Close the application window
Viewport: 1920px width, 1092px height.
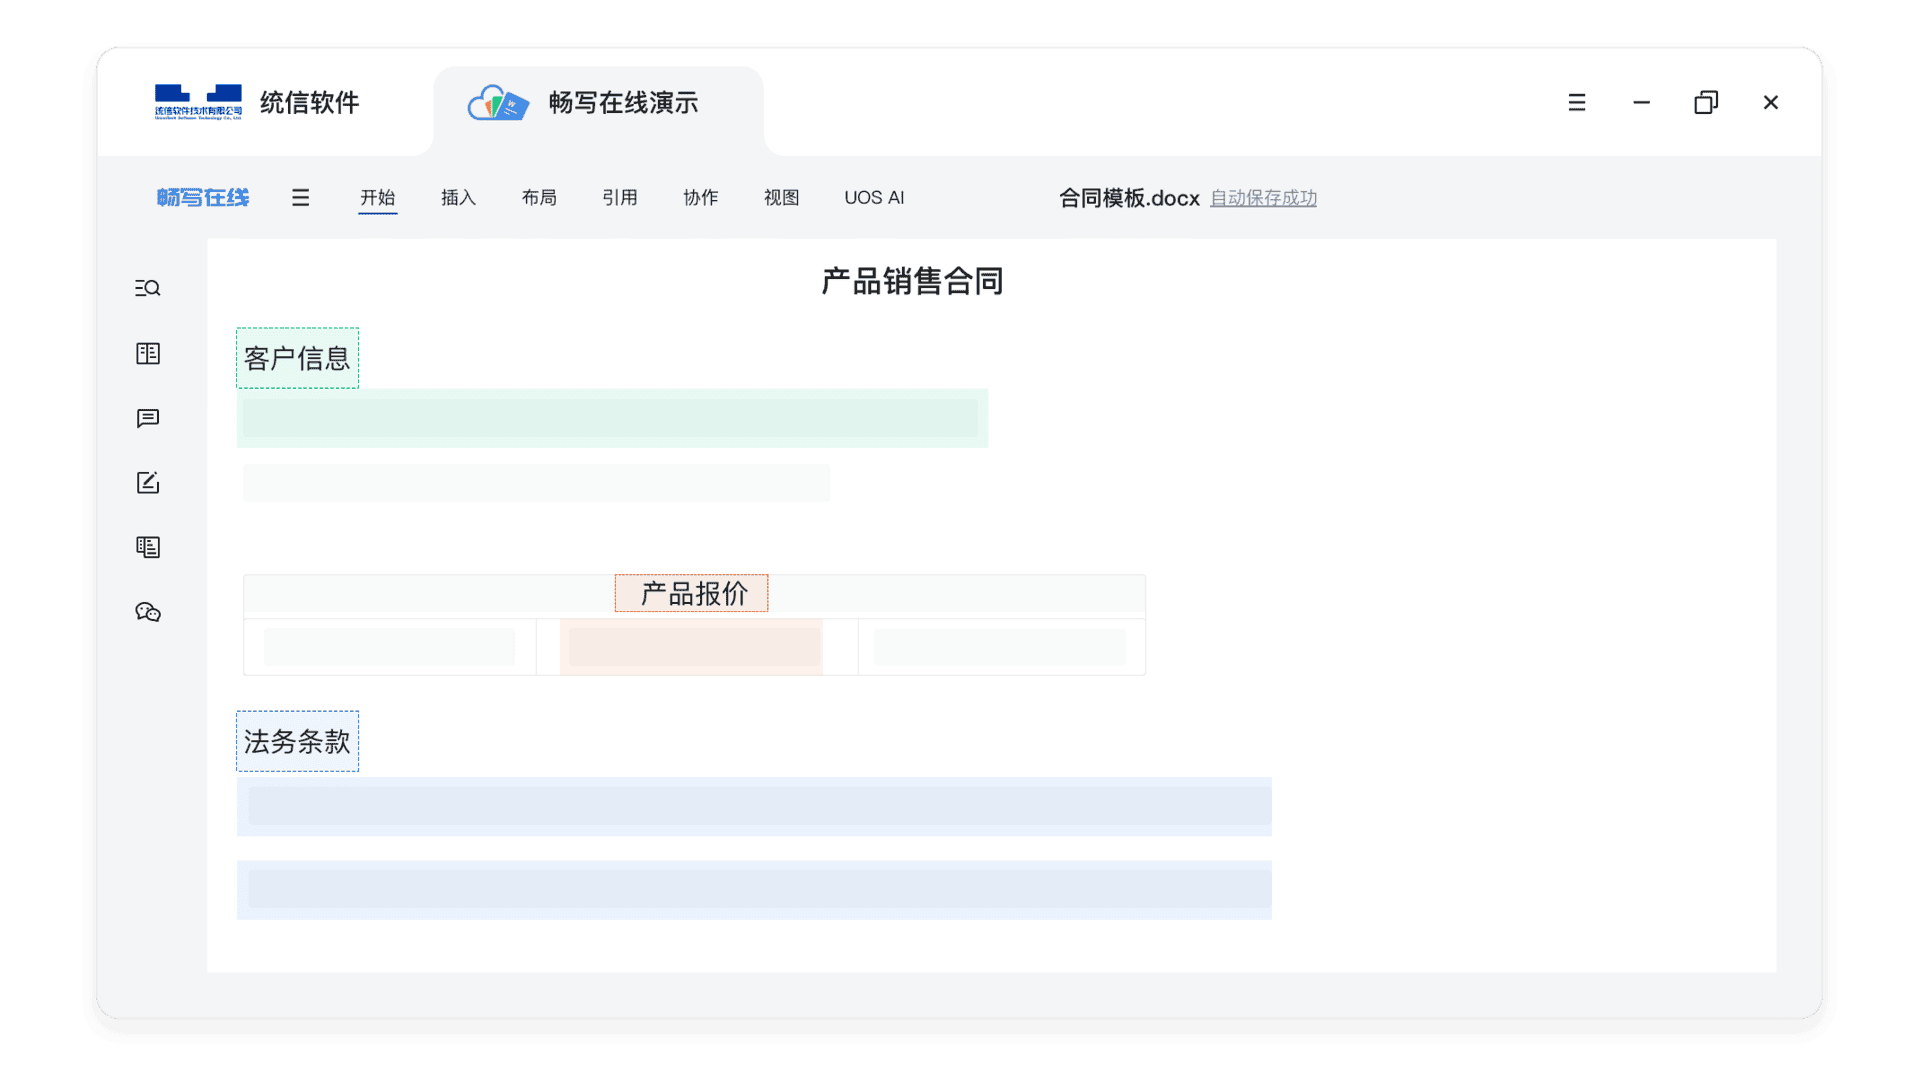[1771, 102]
